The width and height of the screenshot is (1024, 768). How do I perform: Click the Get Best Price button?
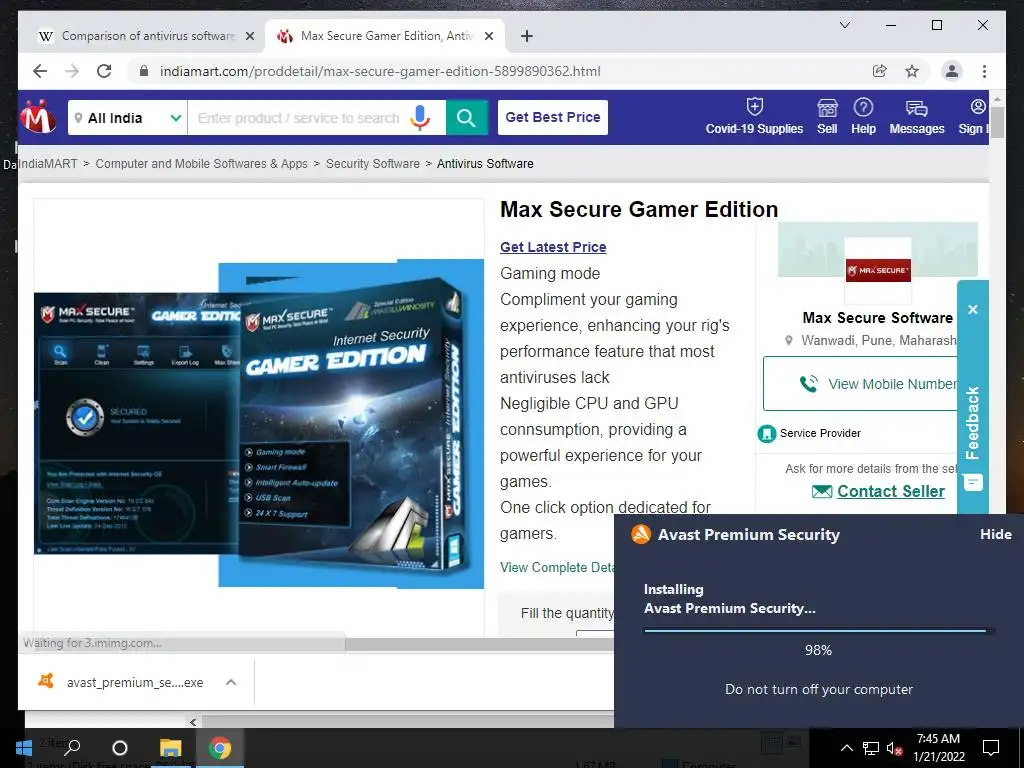[x=552, y=118]
